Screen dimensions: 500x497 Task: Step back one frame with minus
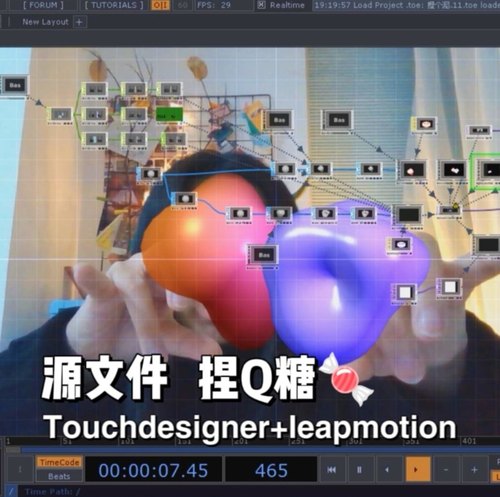coord(446,470)
